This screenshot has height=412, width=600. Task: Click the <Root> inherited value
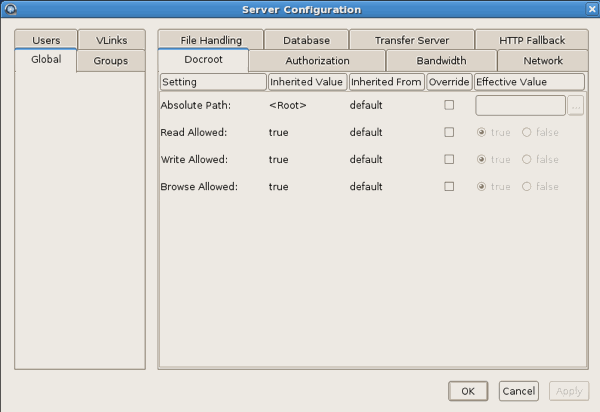click(288, 105)
